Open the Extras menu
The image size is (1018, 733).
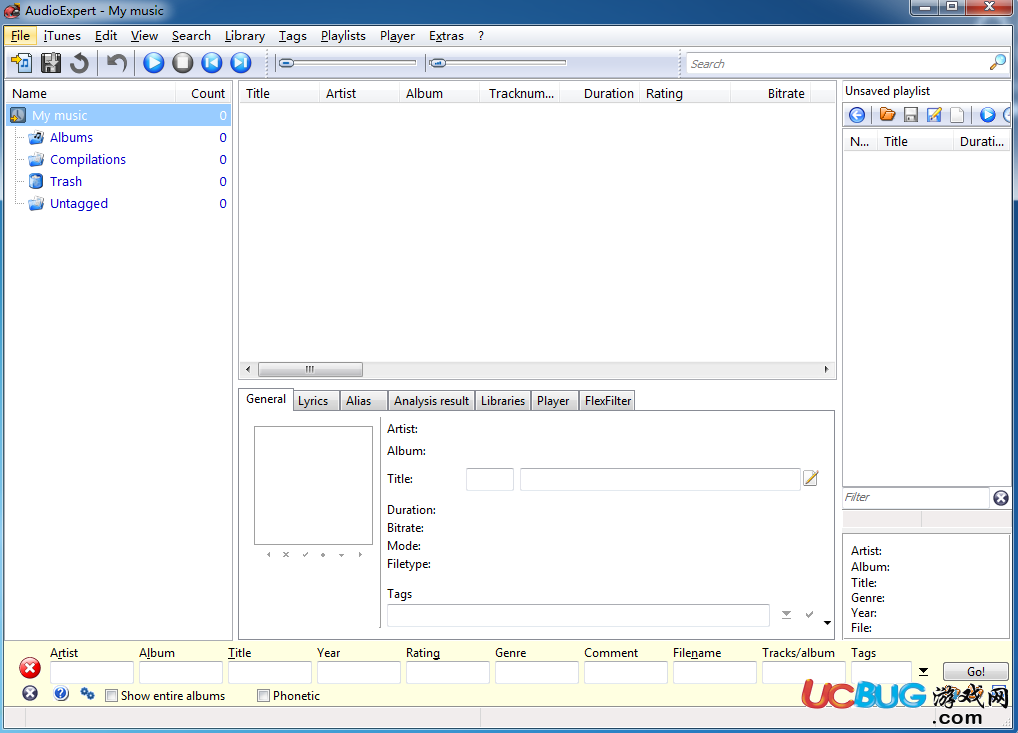(x=446, y=36)
